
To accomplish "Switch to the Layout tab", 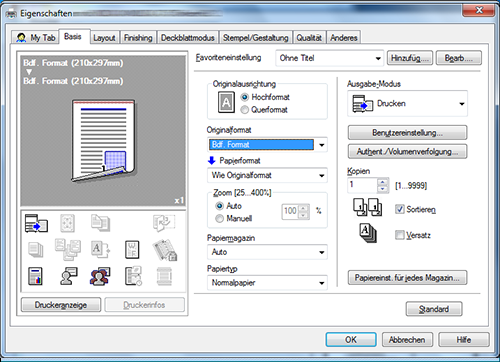I will 104,38.
